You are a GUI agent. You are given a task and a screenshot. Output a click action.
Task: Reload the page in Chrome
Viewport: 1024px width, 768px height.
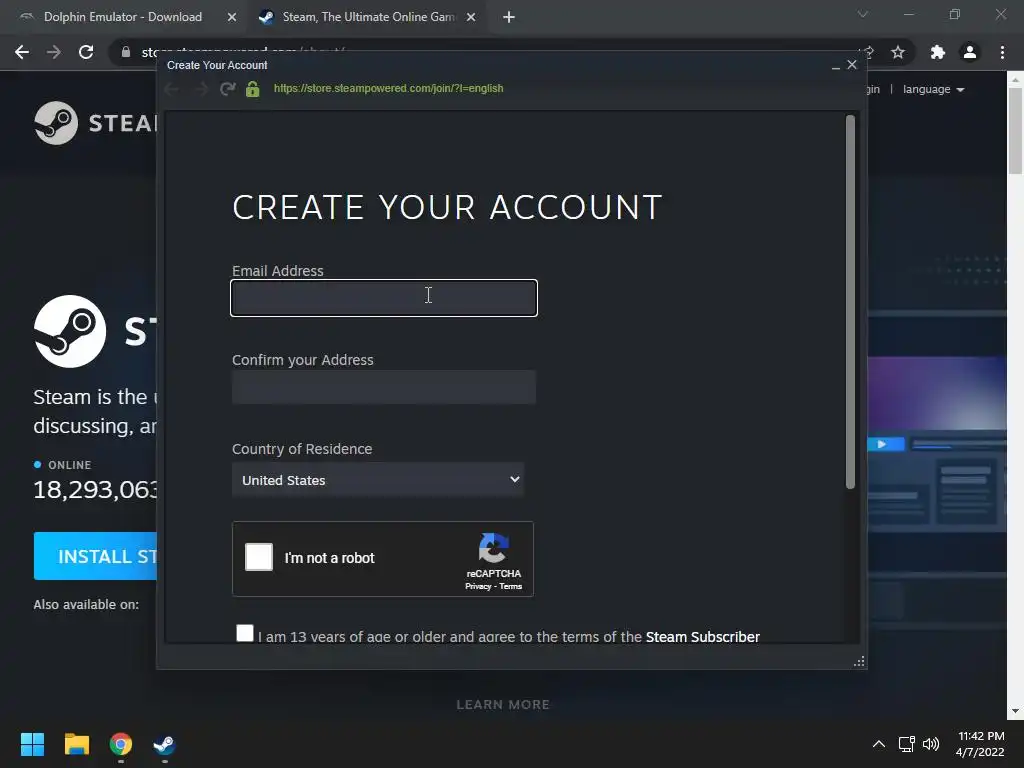click(86, 52)
